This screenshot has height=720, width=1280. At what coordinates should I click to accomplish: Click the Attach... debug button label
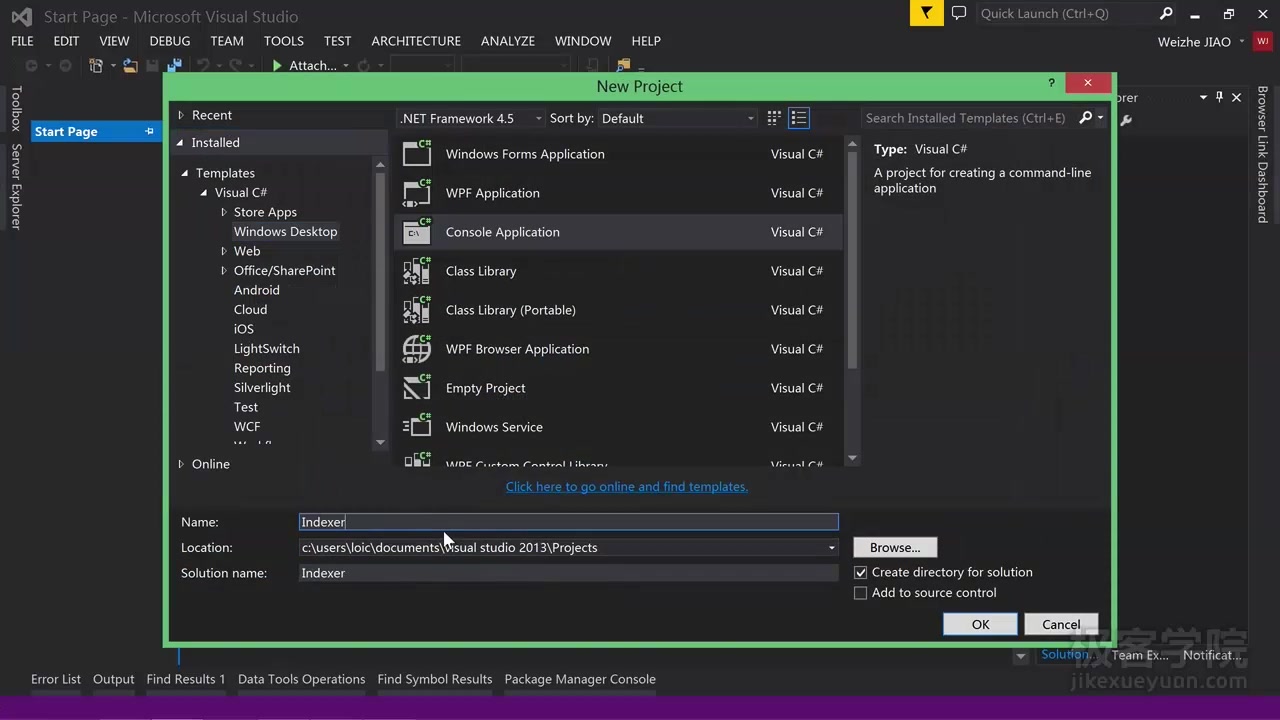(x=313, y=65)
